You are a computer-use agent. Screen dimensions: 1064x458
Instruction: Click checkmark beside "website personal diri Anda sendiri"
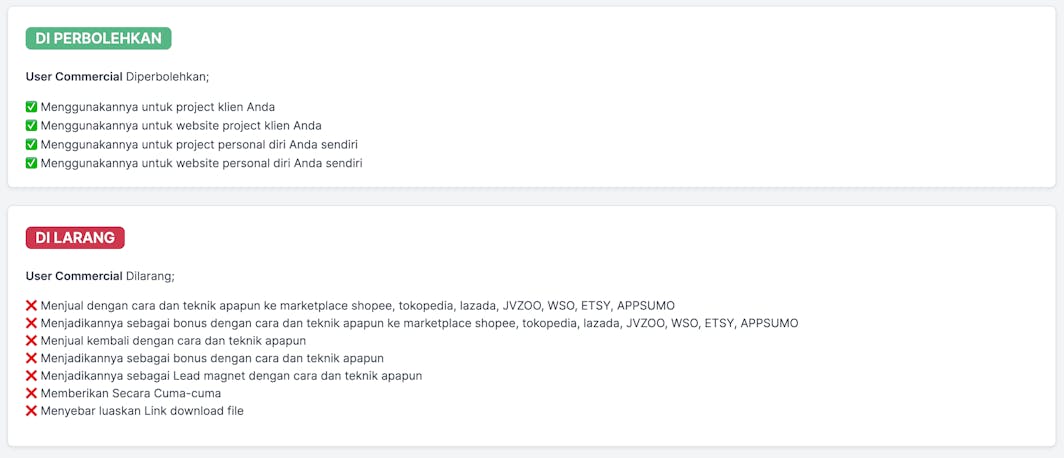pos(31,163)
